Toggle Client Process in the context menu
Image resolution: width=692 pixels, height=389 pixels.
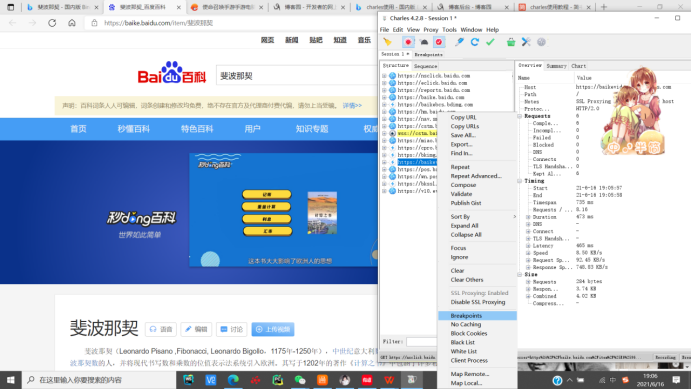tap(469, 361)
